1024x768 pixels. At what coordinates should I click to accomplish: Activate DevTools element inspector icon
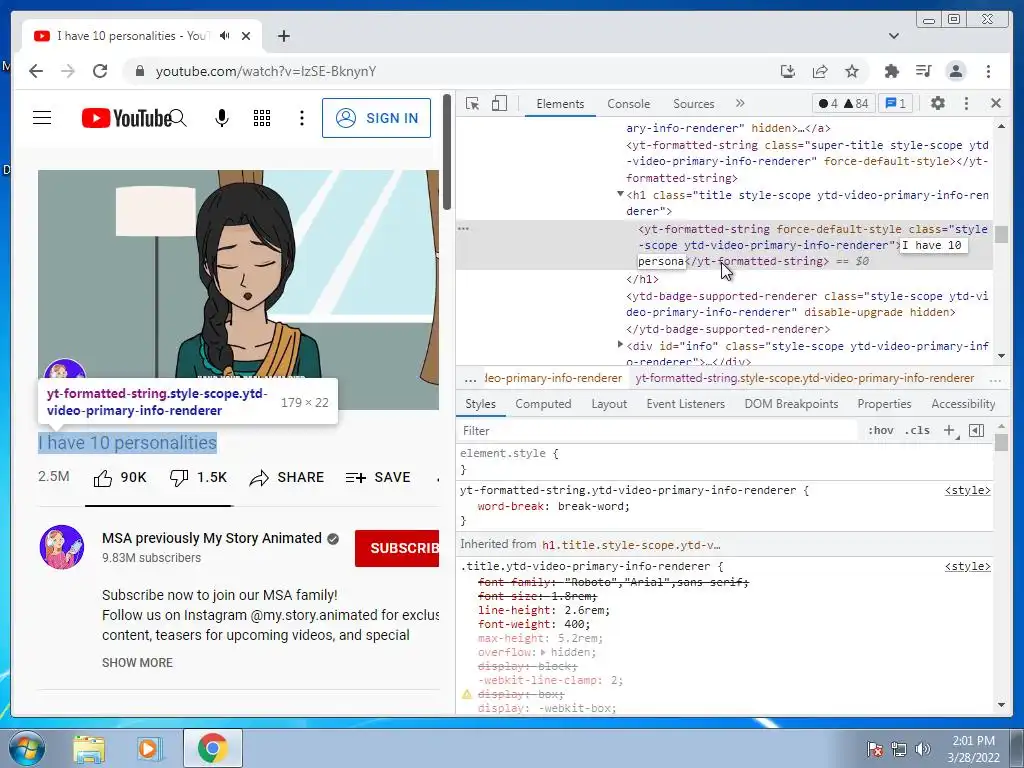coord(473,104)
